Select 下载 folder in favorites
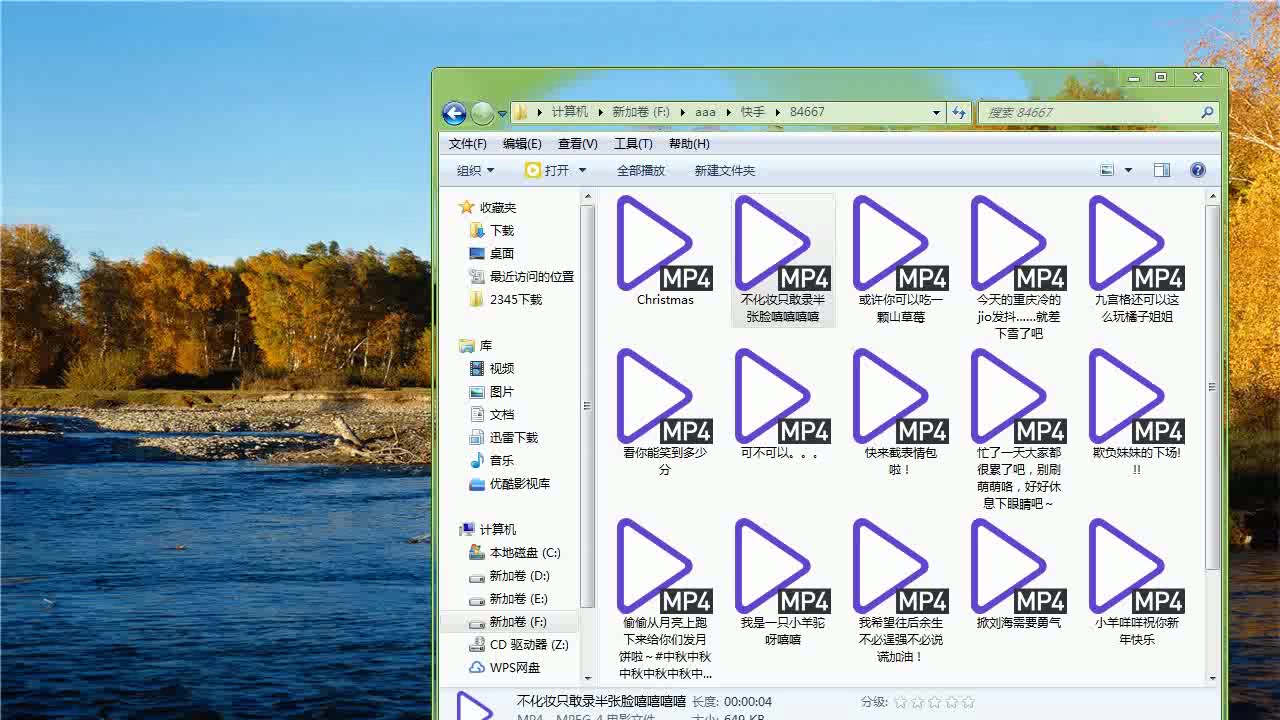 coord(491,230)
